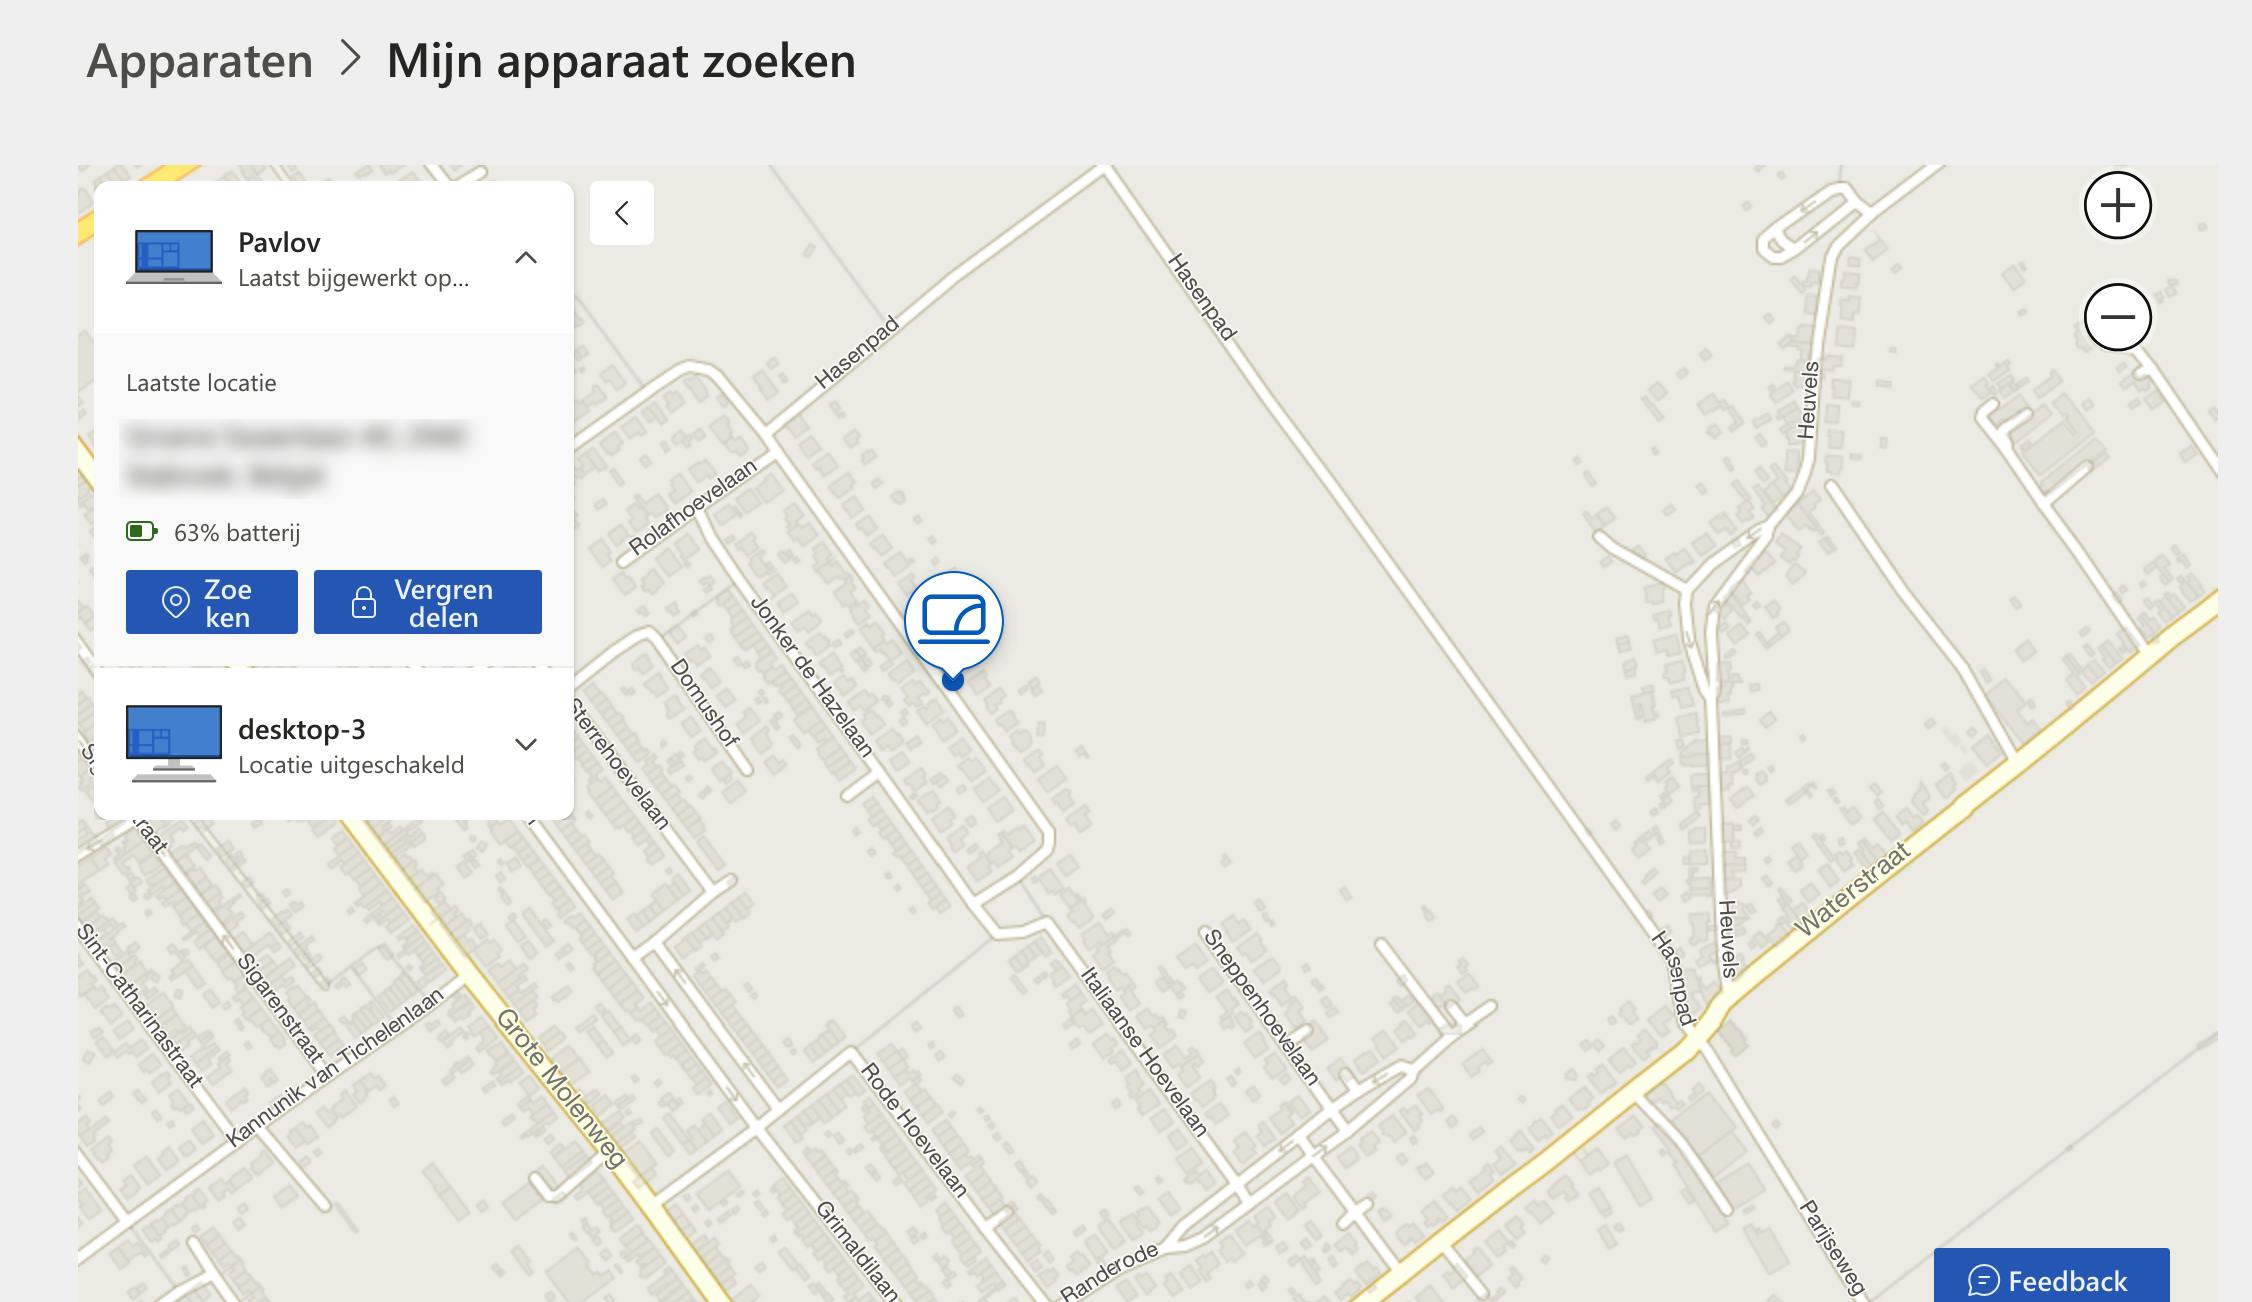Image resolution: width=2252 pixels, height=1302 pixels.
Task: Click the Mijn apparaat zoeken heading
Action: click(x=621, y=61)
